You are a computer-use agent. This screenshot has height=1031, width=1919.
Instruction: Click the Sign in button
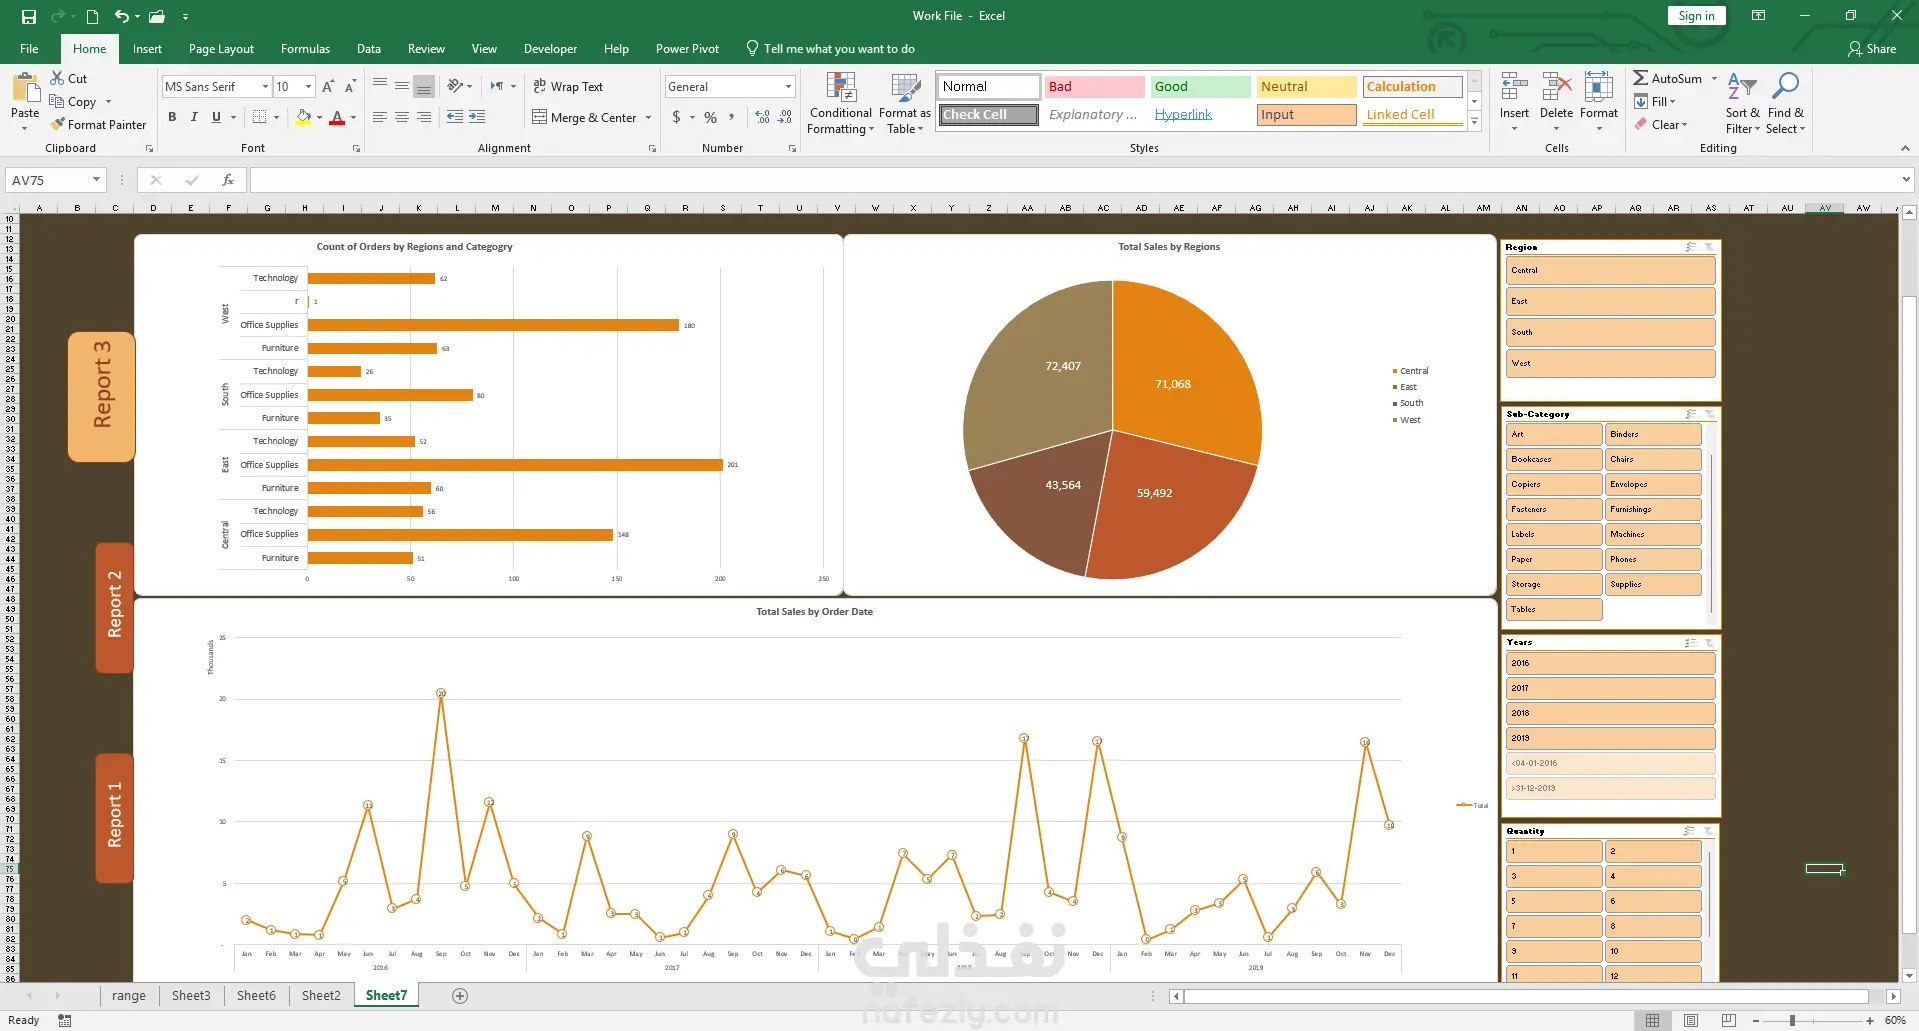click(1696, 16)
